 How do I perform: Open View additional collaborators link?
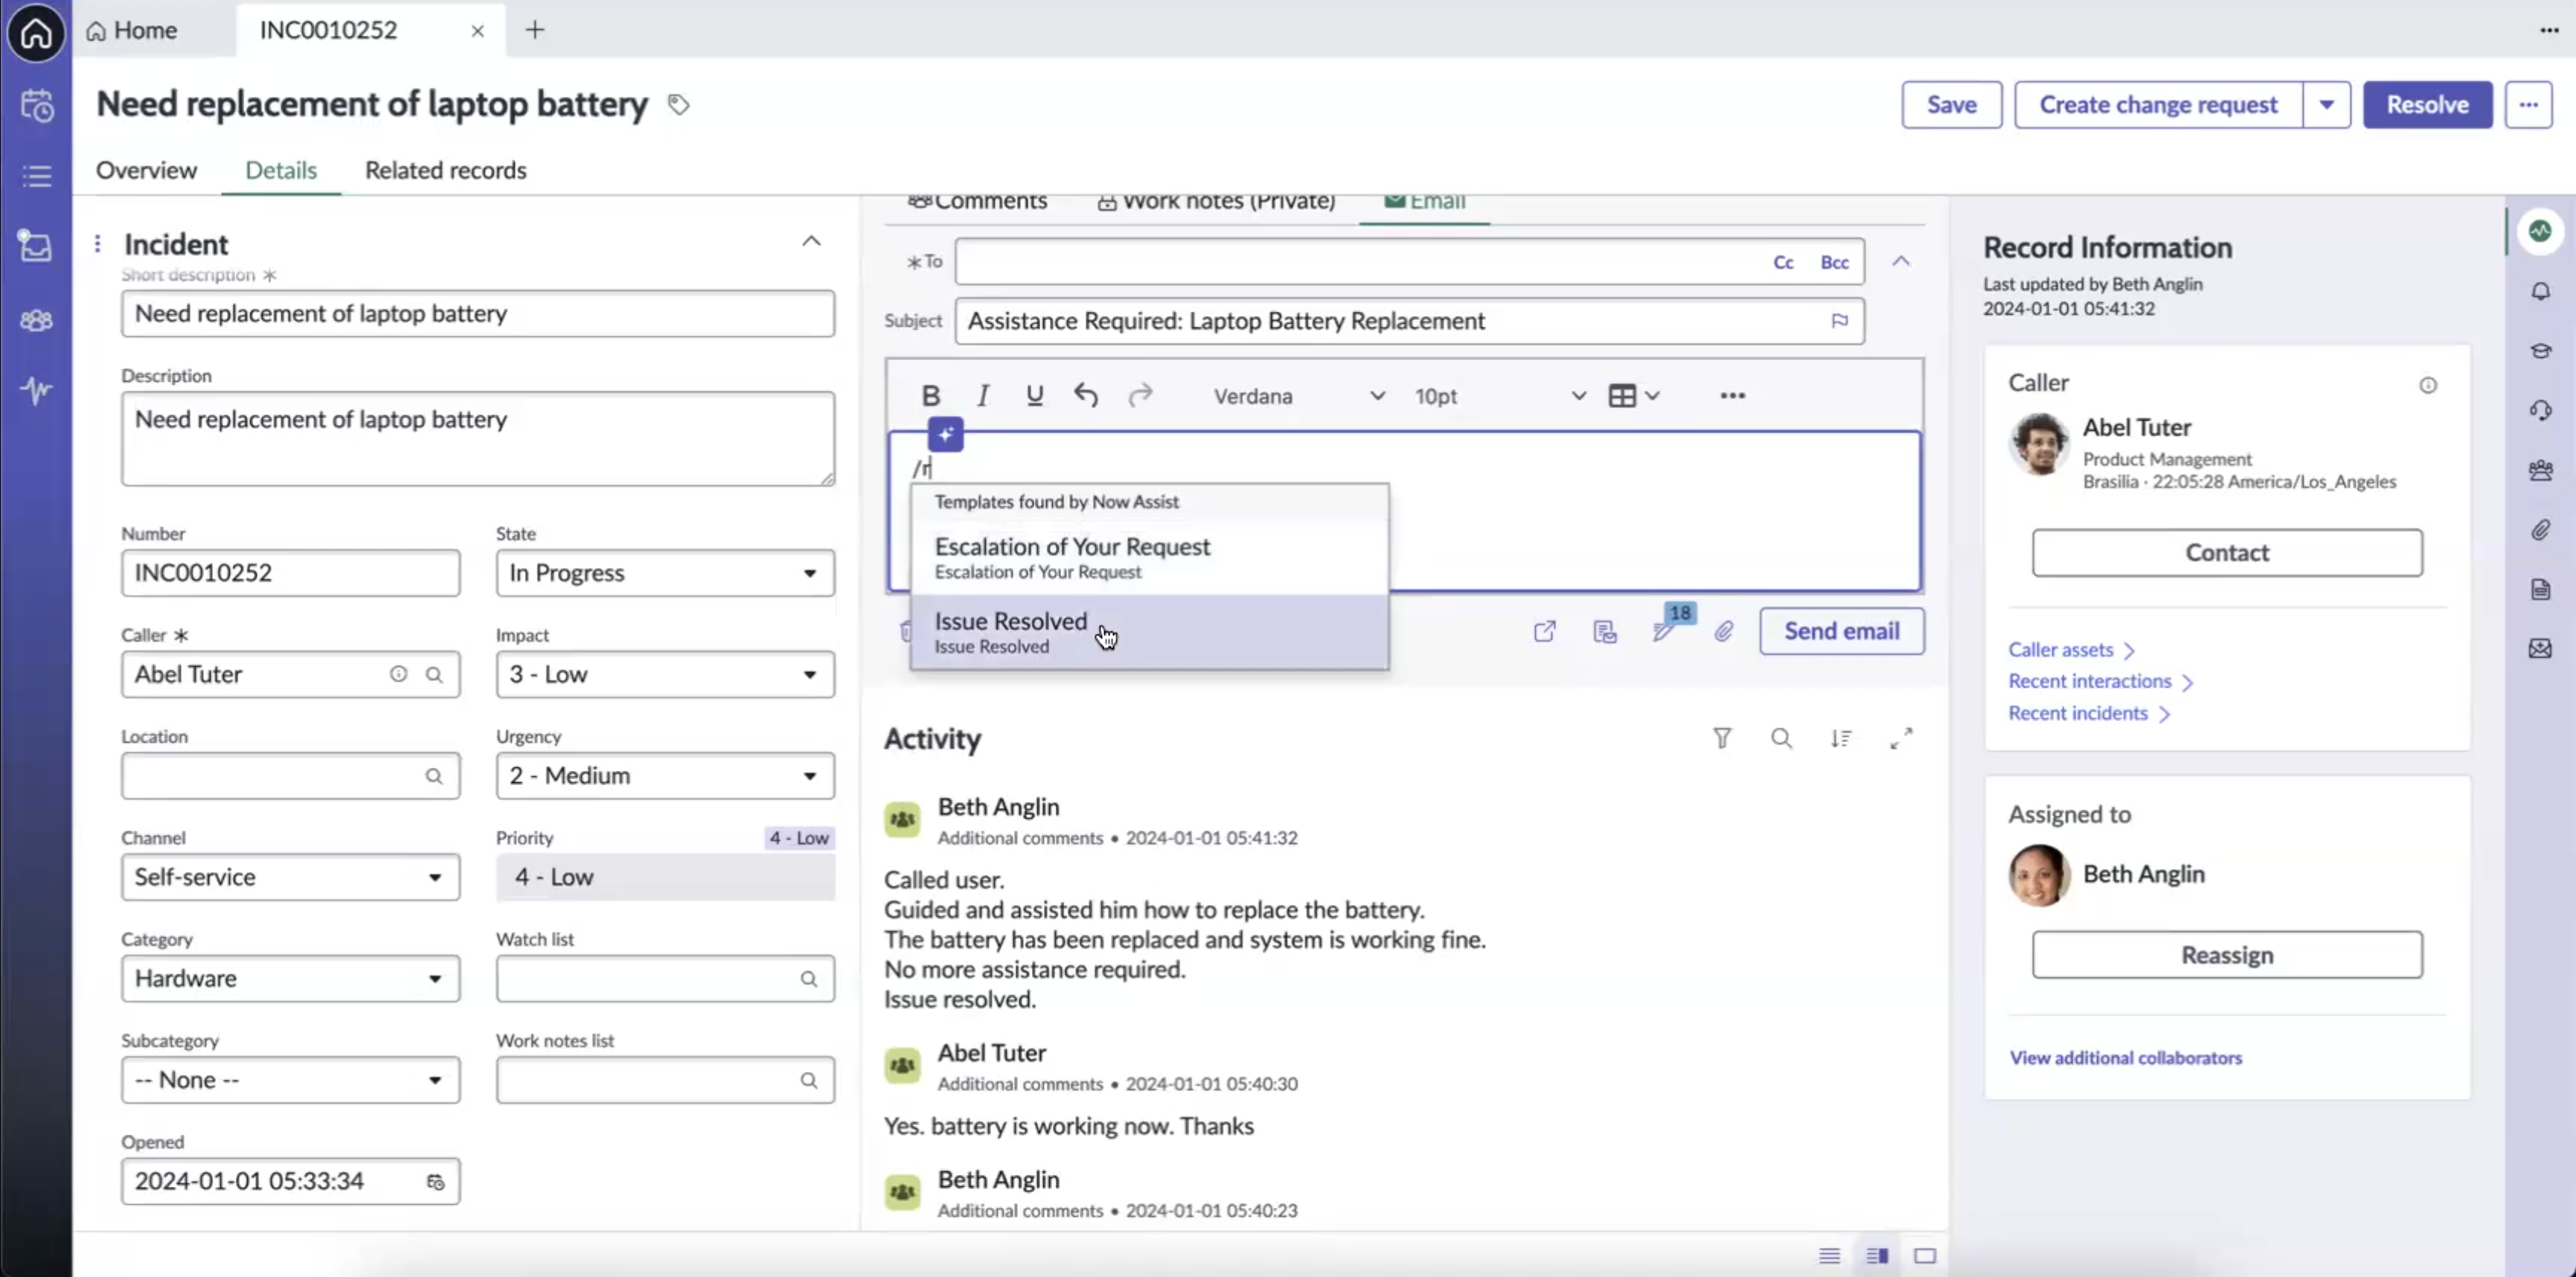coord(2125,1058)
